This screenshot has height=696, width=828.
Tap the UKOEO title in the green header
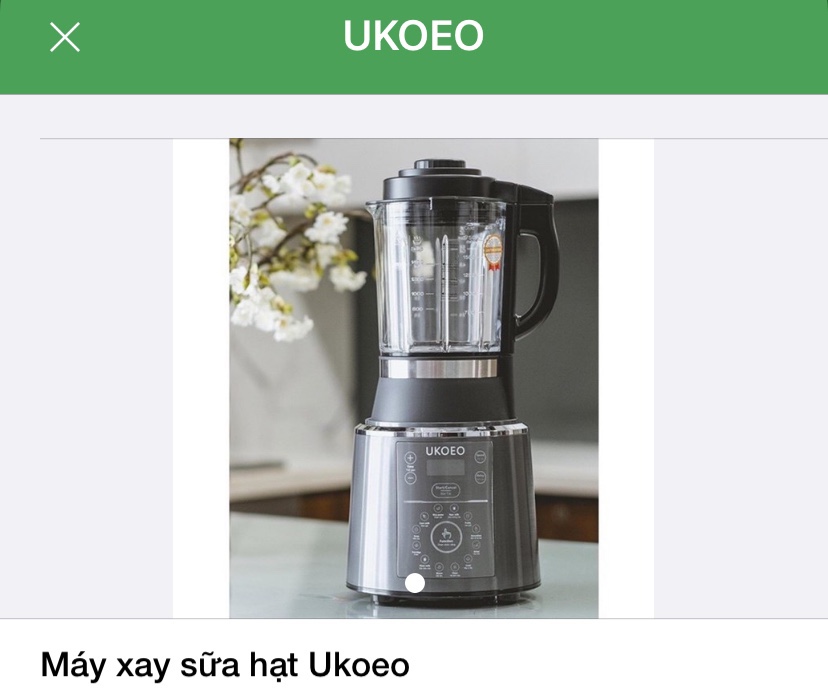tap(413, 36)
